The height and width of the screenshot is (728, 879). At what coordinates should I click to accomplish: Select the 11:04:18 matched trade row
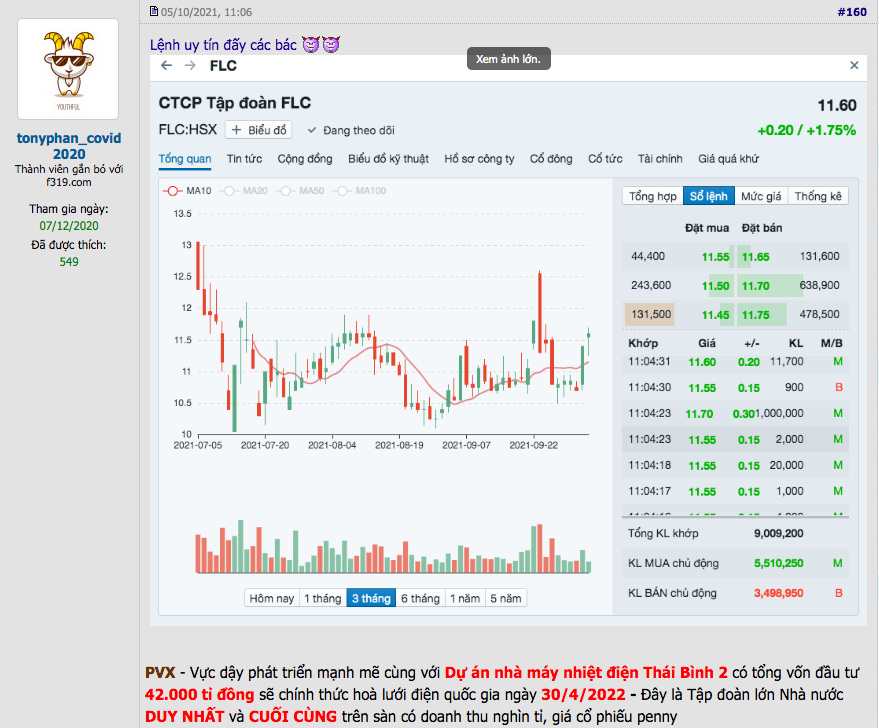click(x=735, y=465)
